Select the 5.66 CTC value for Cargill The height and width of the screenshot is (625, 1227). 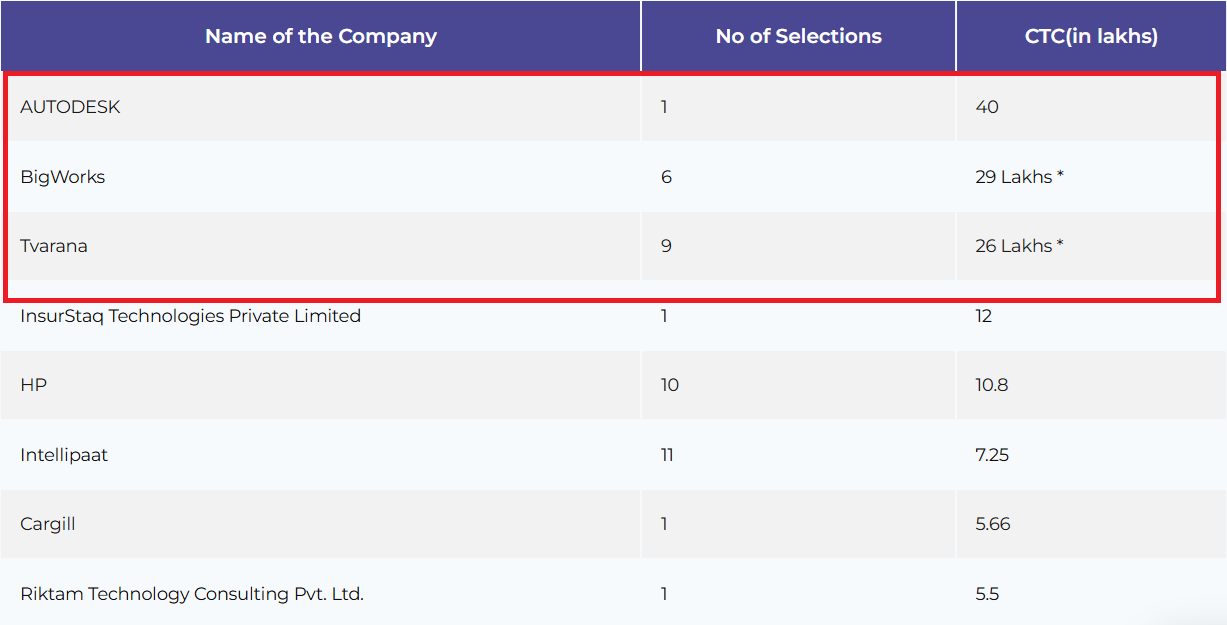[x=993, y=524]
